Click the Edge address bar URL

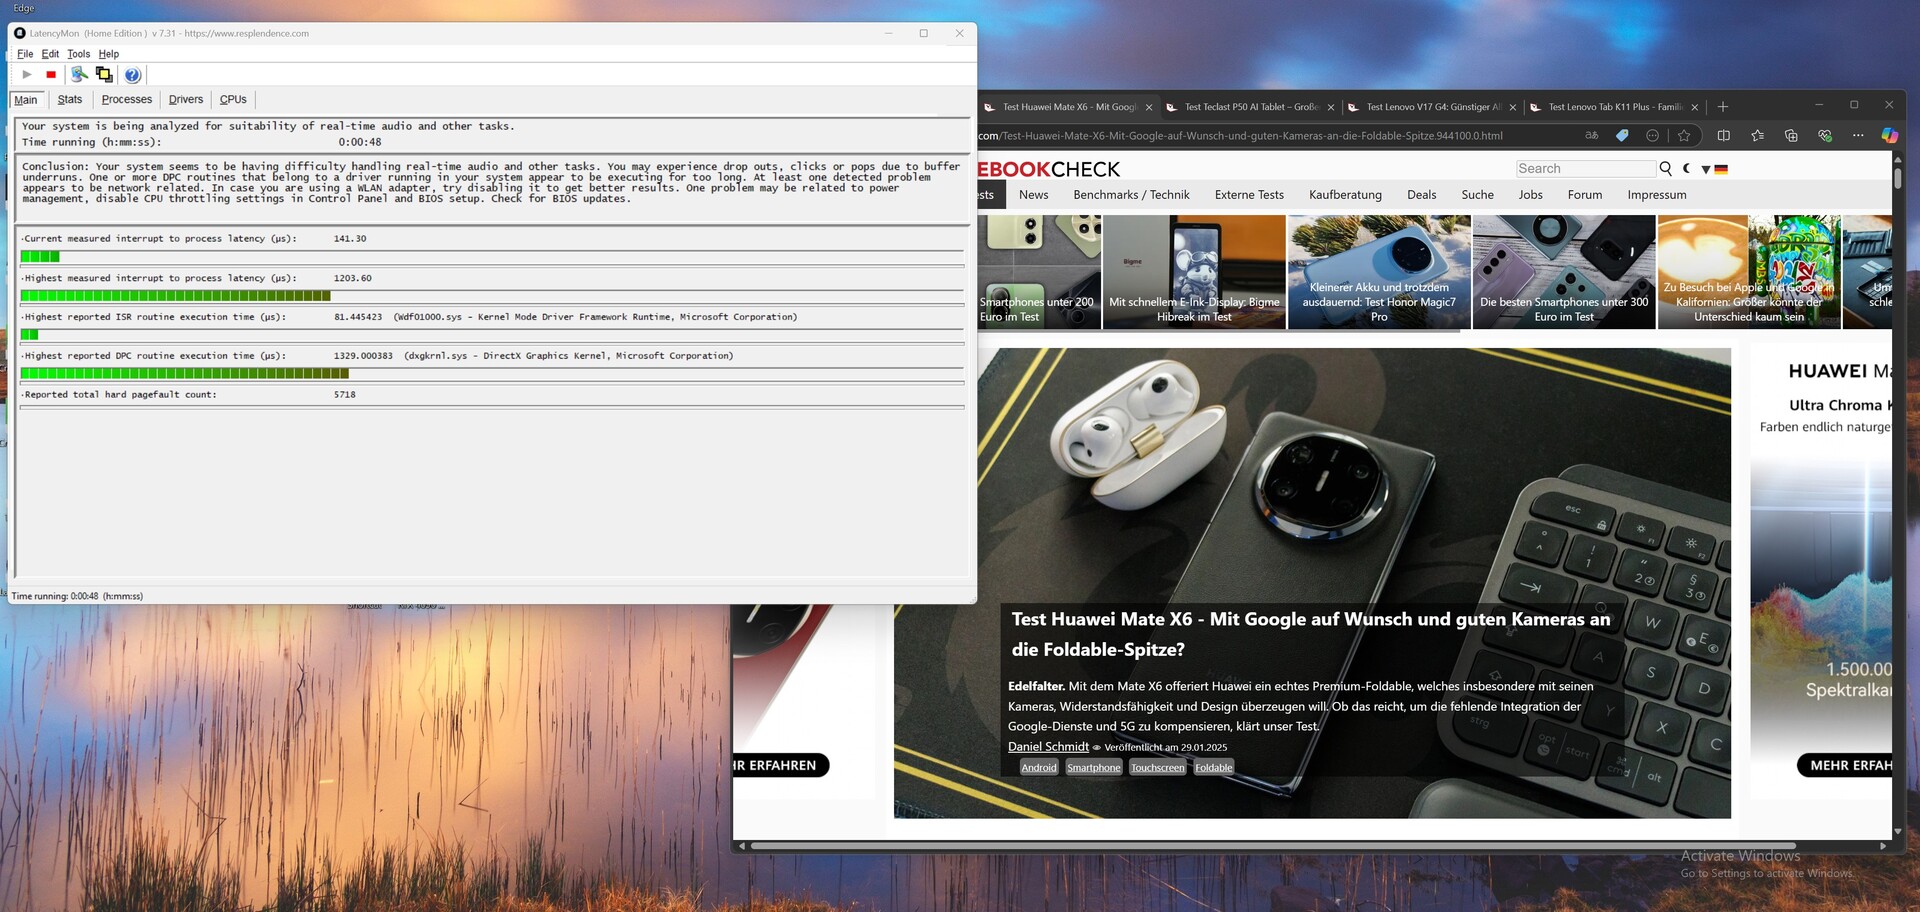(x=1240, y=136)
